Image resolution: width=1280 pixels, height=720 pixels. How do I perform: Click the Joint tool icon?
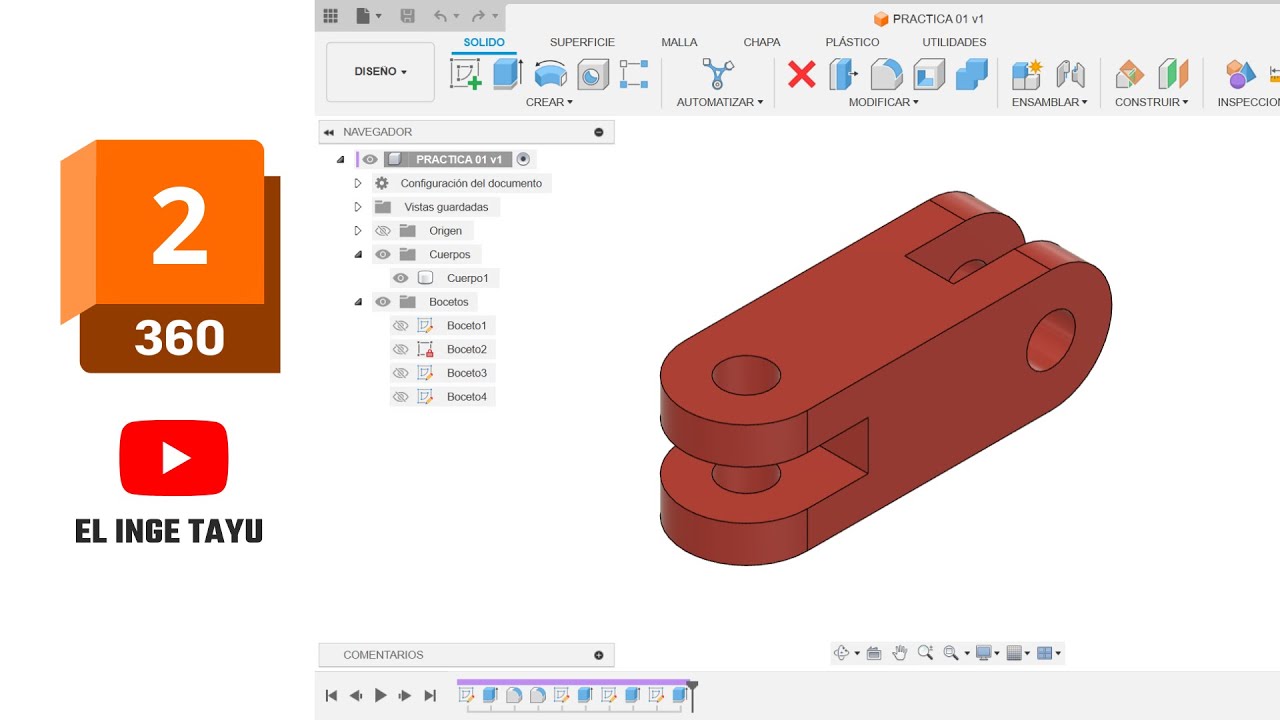[x=1070, y=74]
